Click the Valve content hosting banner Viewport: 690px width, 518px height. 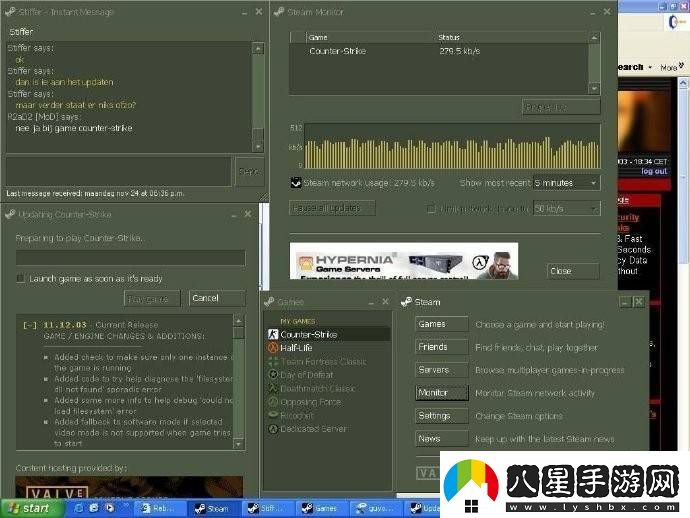click(x=129, y=487)
